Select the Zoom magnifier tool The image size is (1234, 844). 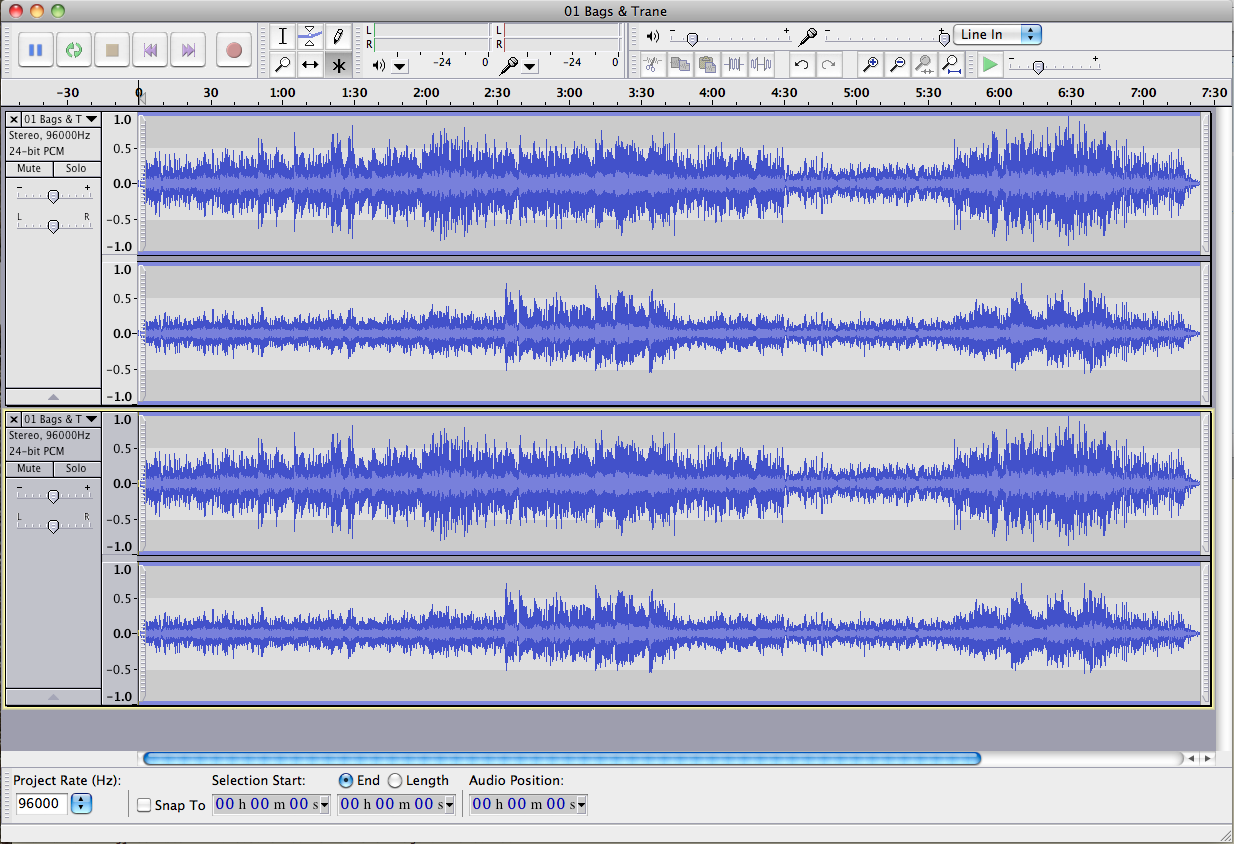(283, 65)
